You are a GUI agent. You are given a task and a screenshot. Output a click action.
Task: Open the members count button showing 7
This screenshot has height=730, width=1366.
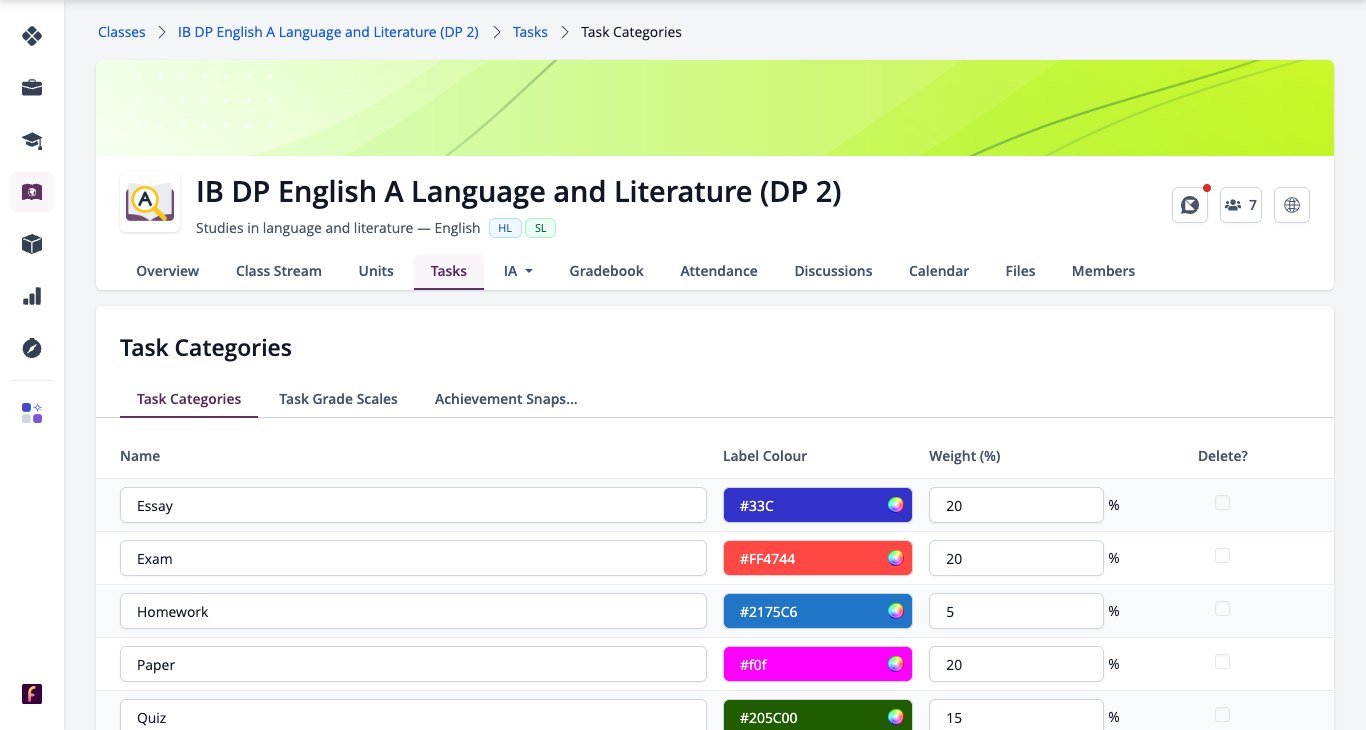click(x=1241, y=205)
